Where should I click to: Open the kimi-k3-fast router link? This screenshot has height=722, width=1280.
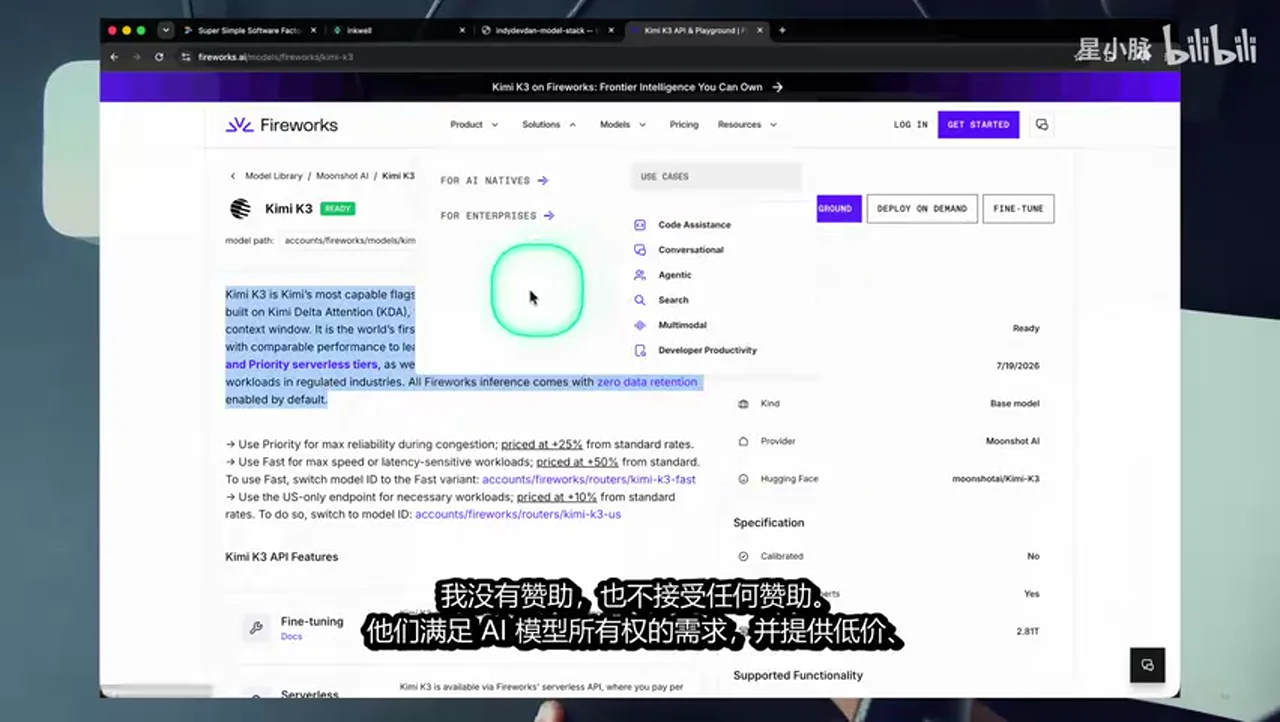coord(589,480)
